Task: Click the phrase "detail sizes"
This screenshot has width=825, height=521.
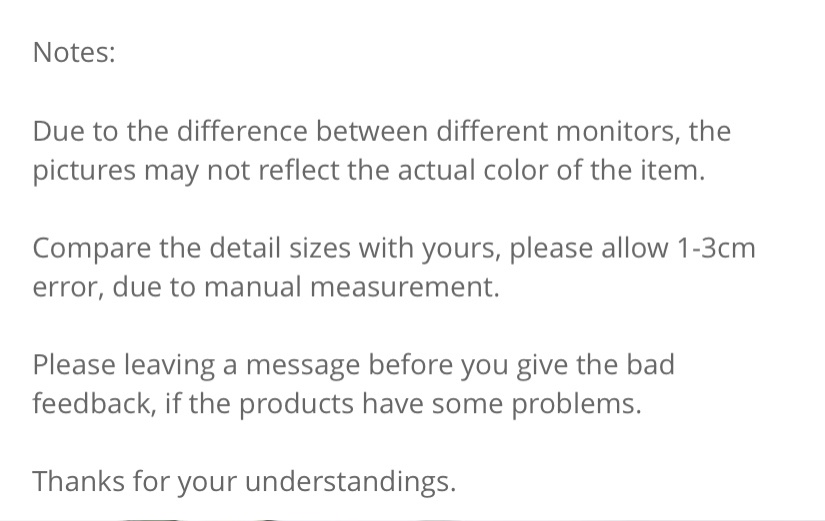Action: click(x=280, y=247)
